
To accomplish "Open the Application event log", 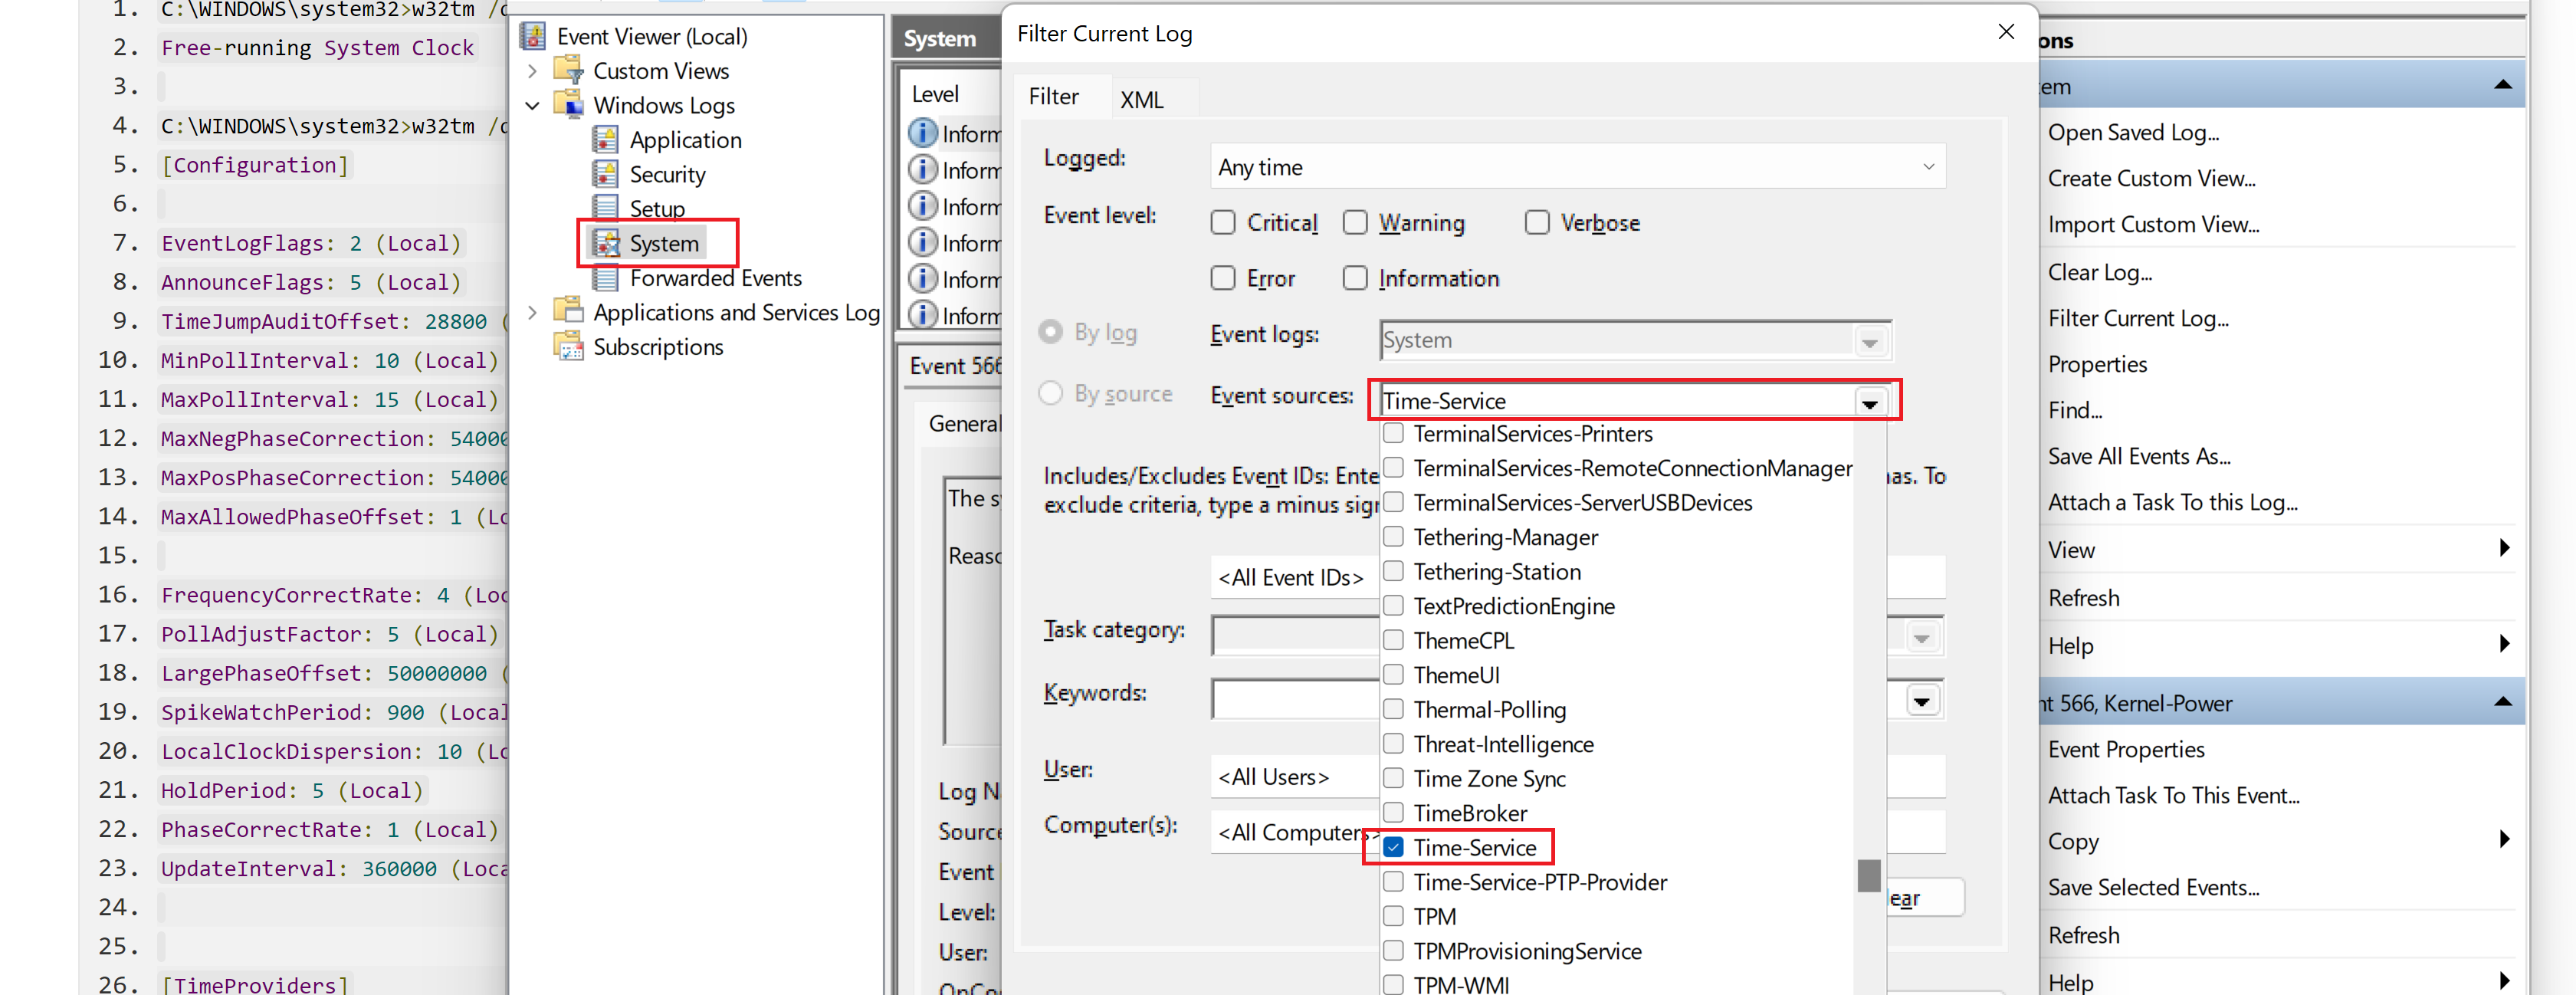I will 606,139.
